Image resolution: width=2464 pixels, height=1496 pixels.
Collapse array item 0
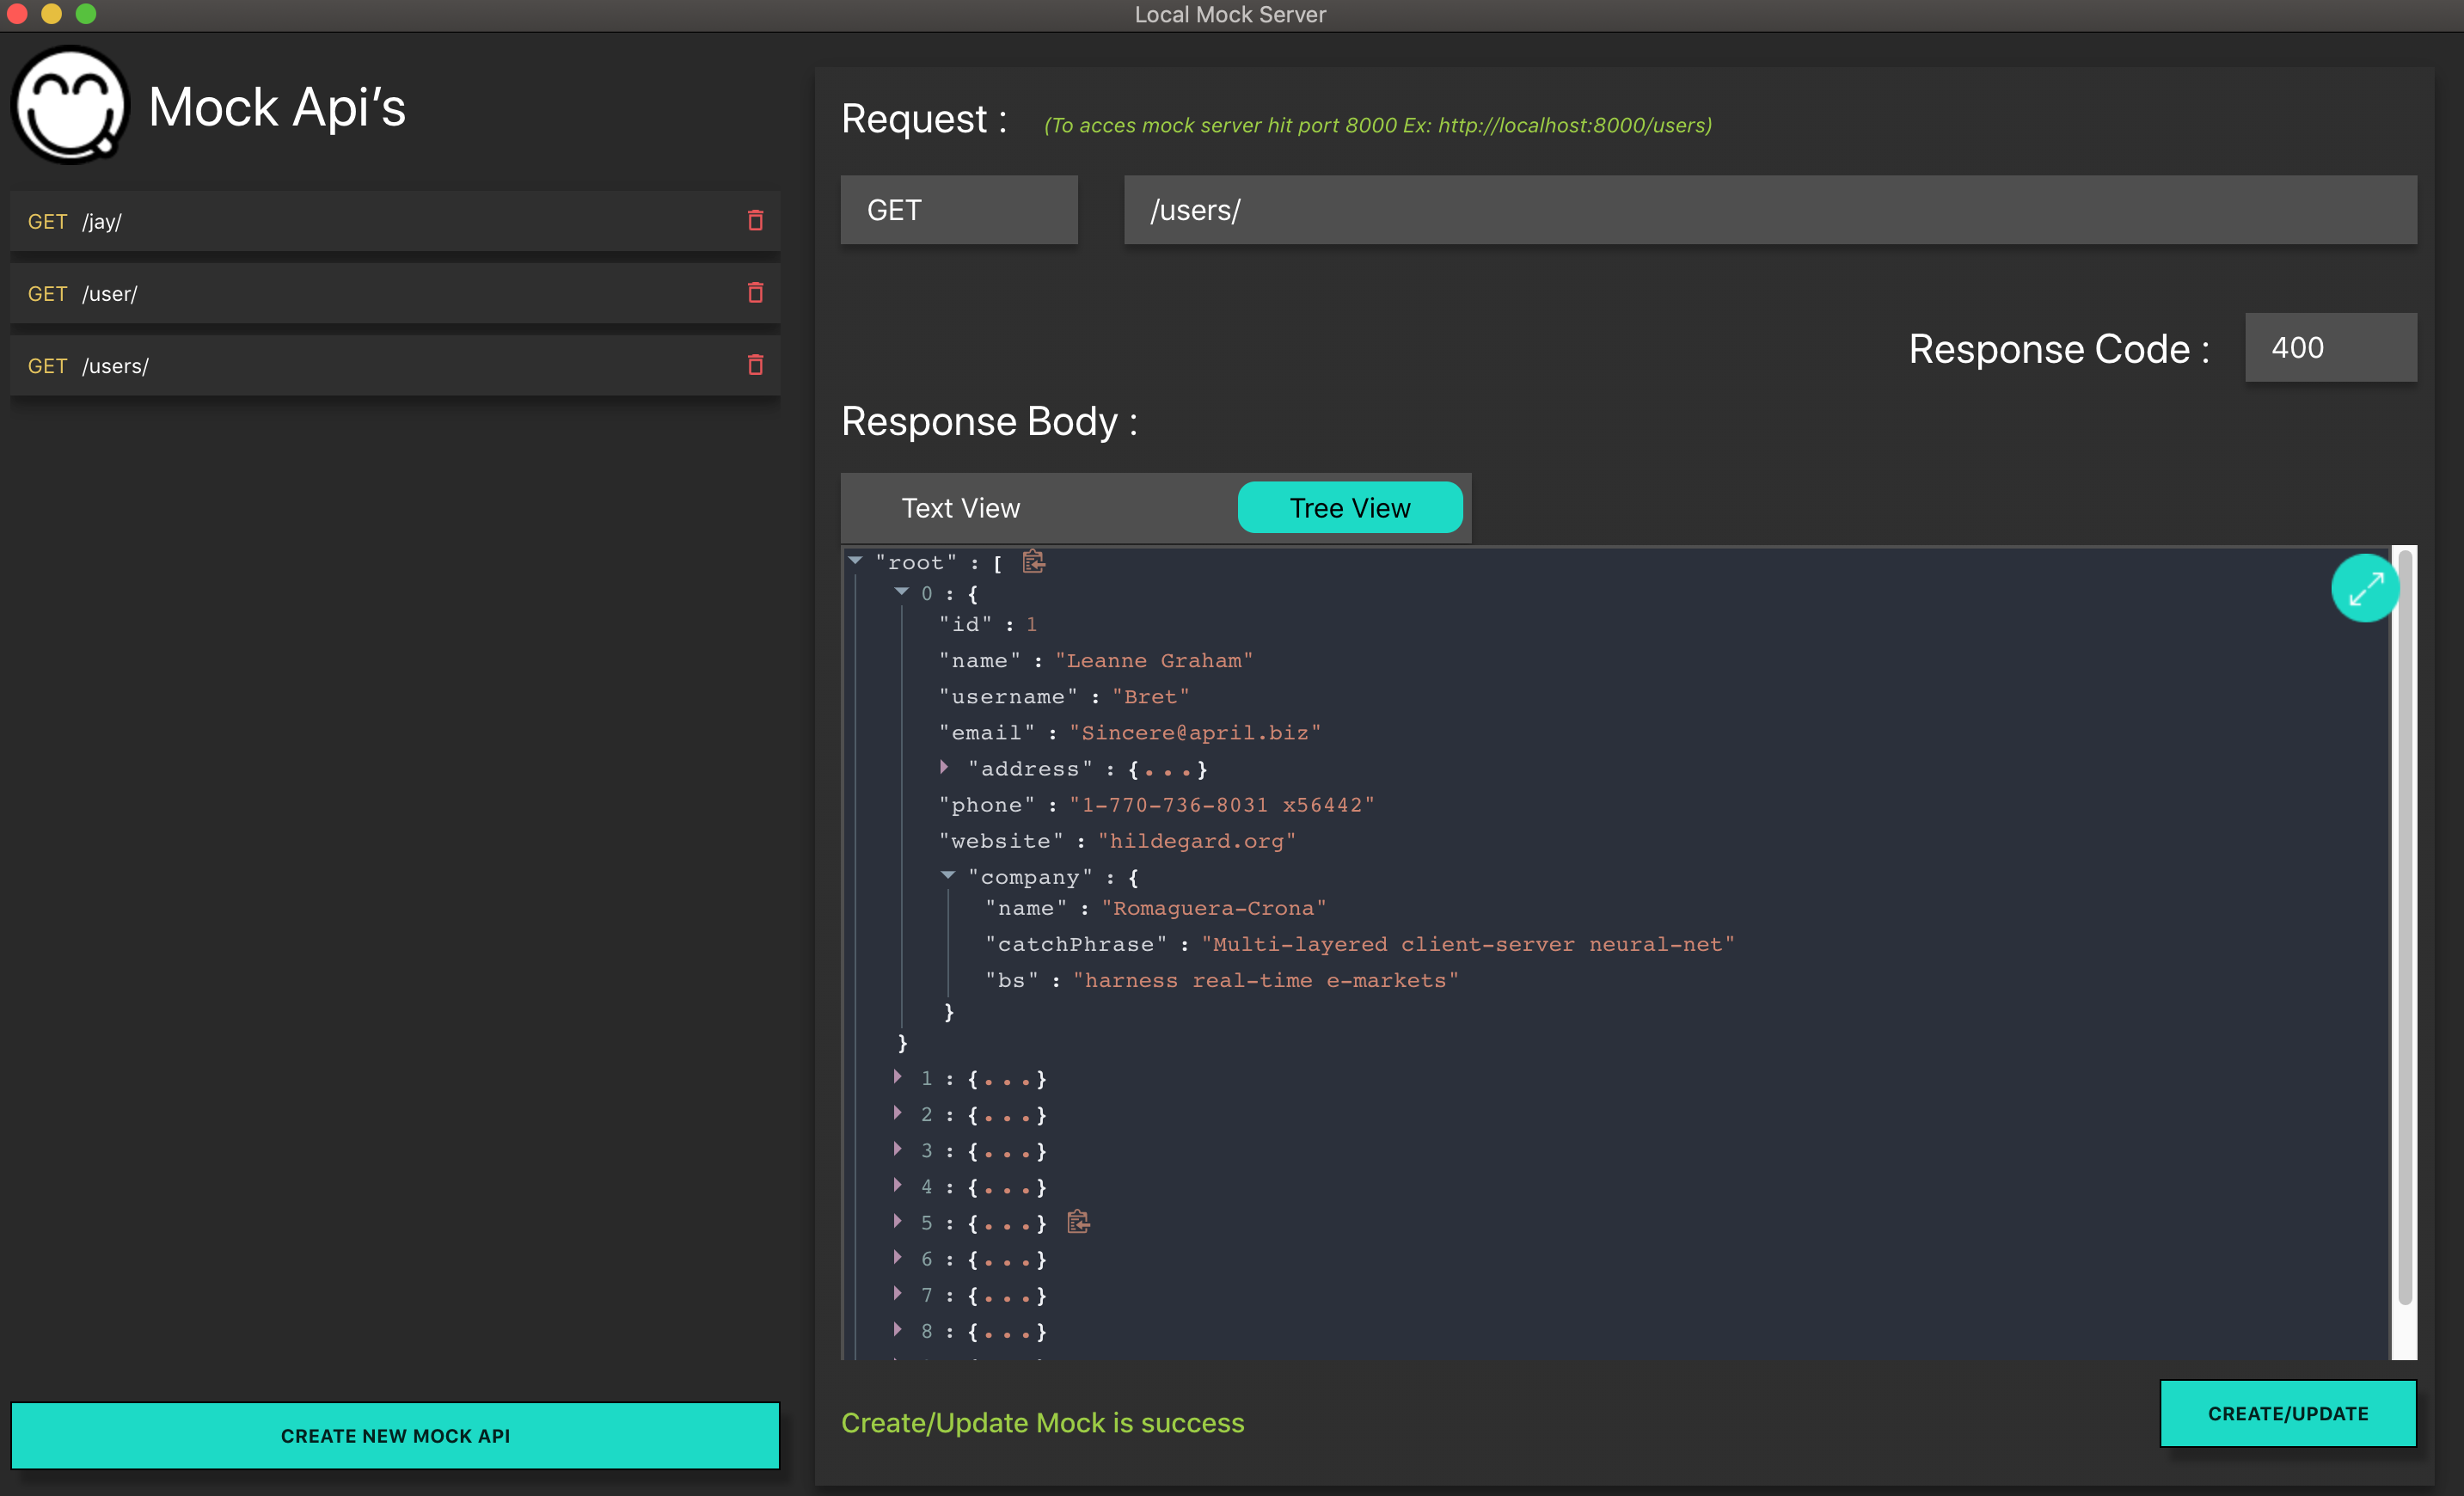click(x=901, y=592)
